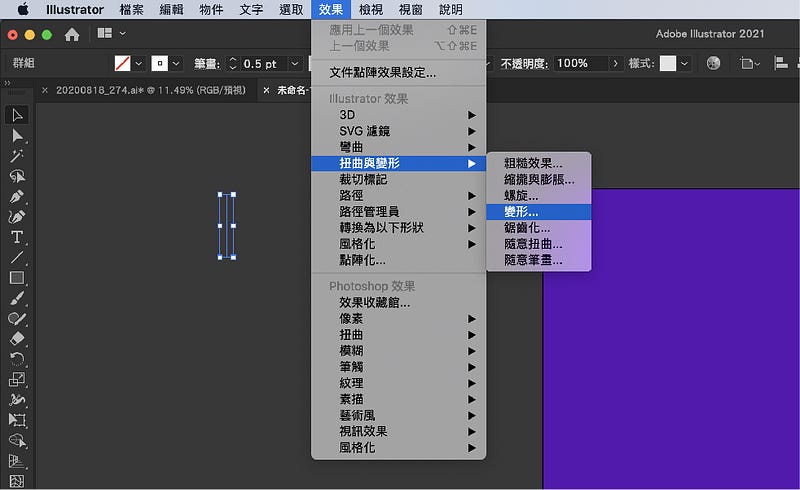Image resolution: width=800 pixels, height=490 pixels.
Task: Select the Shaper tool
Action: click(17, 318)
